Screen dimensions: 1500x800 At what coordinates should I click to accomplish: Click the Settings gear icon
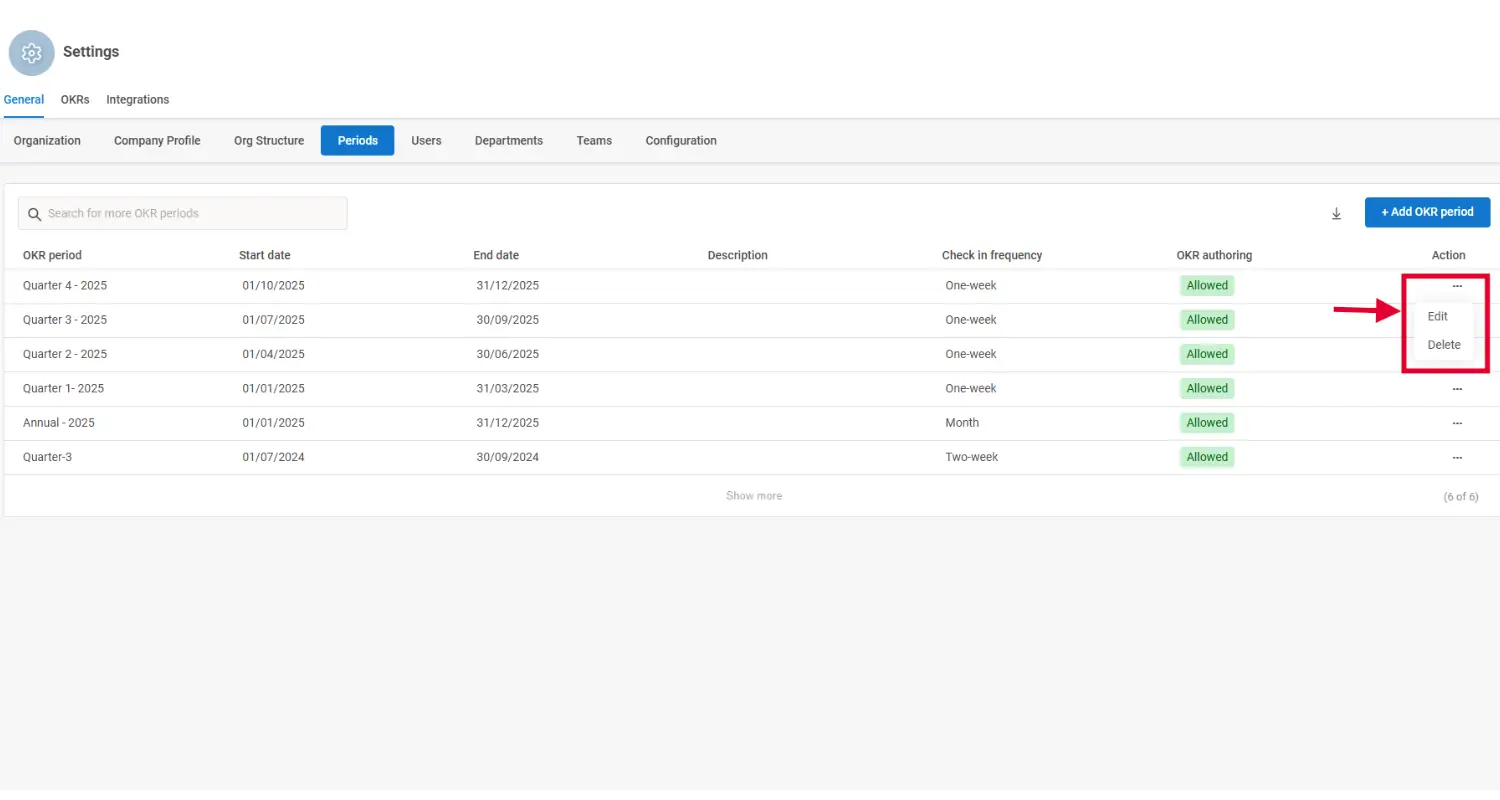click(x=30, y=52)
